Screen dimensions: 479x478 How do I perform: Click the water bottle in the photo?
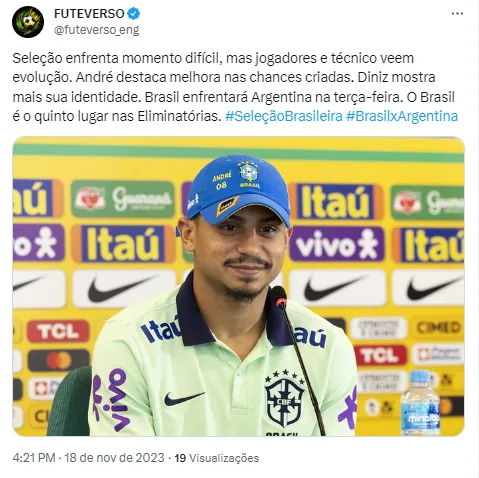click(x=420, y=403)
